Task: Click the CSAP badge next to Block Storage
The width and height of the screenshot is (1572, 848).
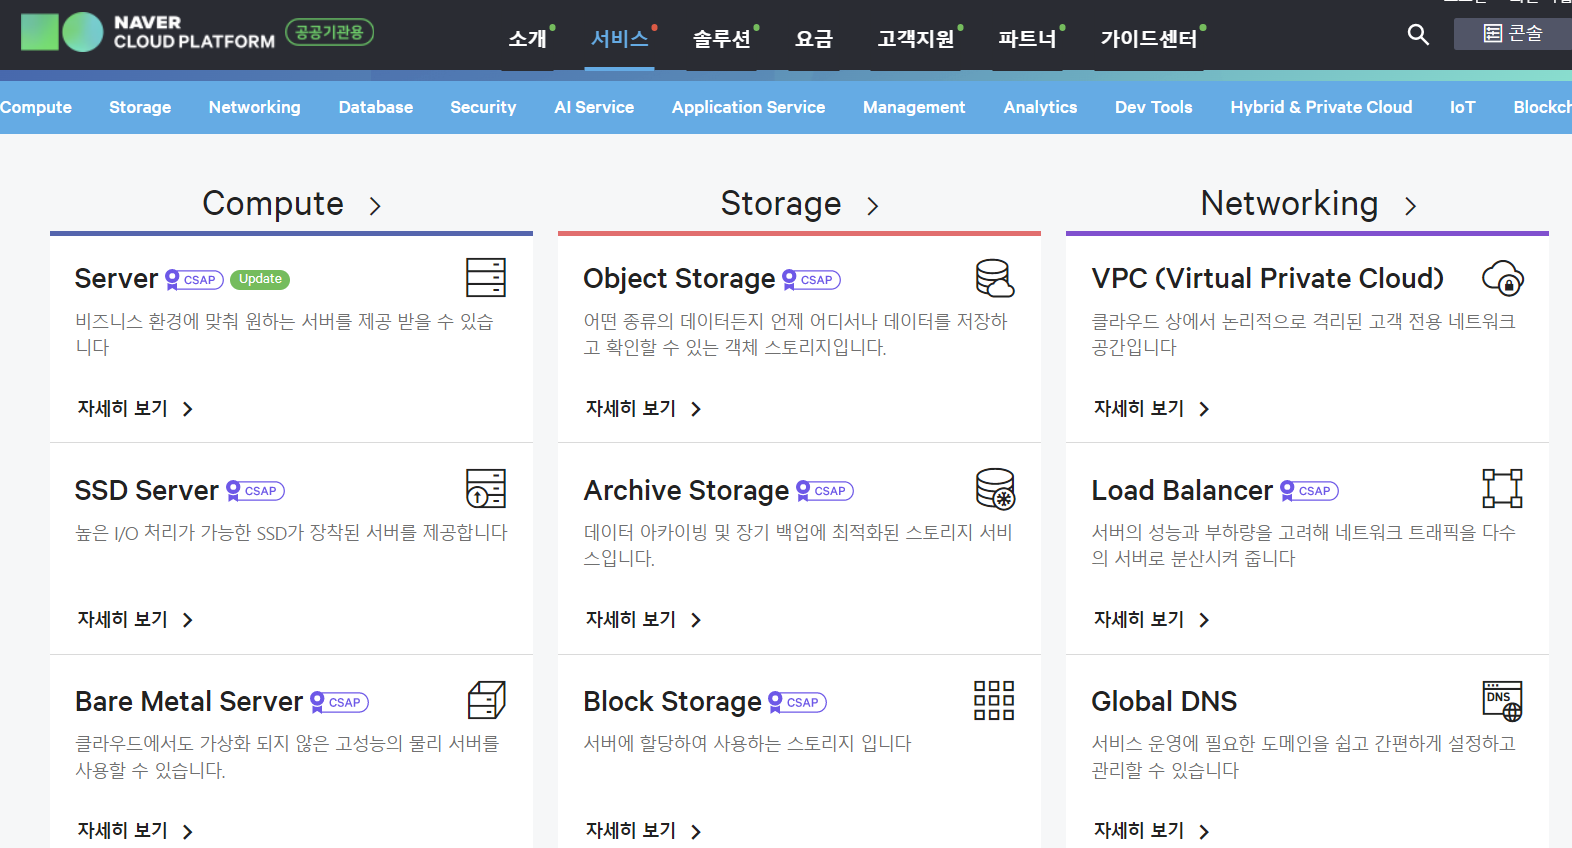Action: 797,702
